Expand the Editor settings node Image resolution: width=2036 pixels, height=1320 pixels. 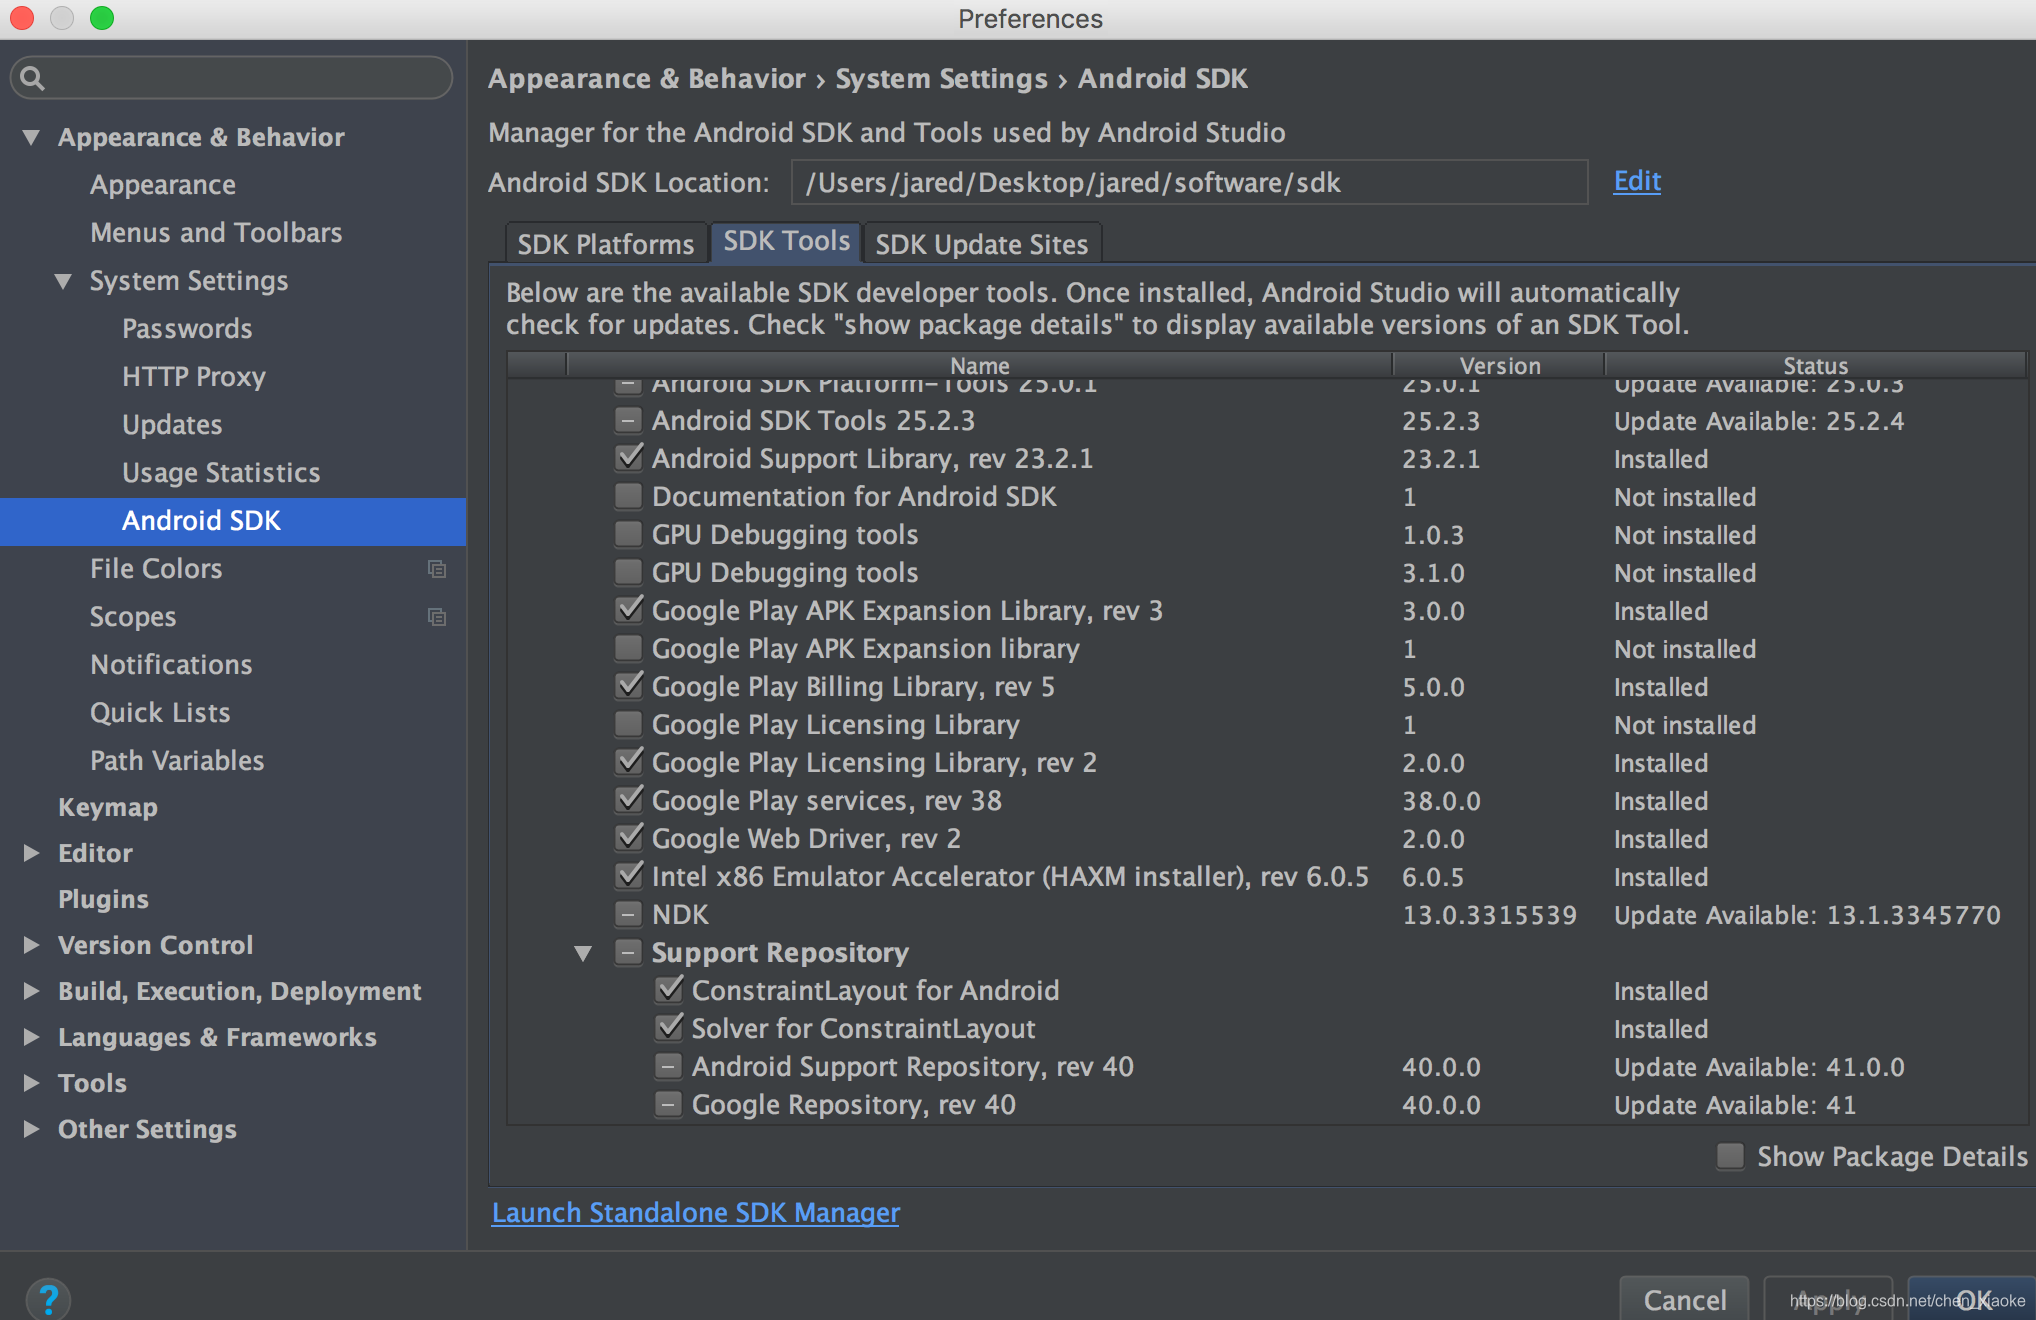[x=31, y=853]
